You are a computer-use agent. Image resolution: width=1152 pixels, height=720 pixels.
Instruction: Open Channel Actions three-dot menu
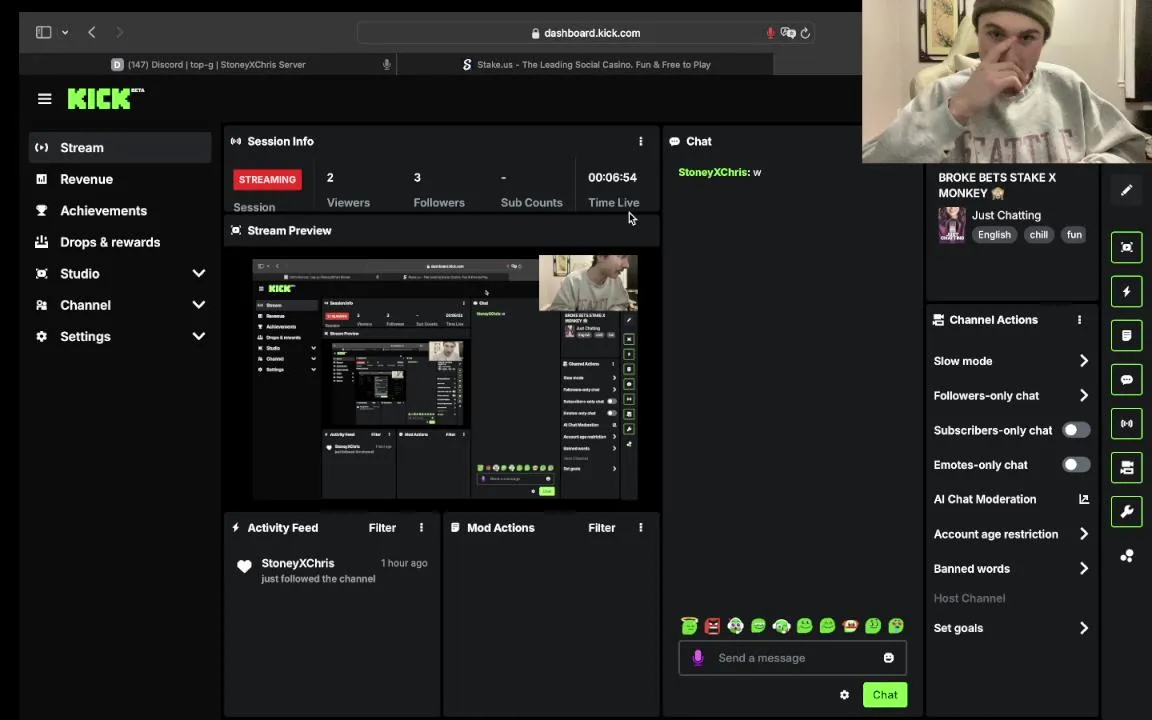pyautogui.click(x=1079, y=320)
